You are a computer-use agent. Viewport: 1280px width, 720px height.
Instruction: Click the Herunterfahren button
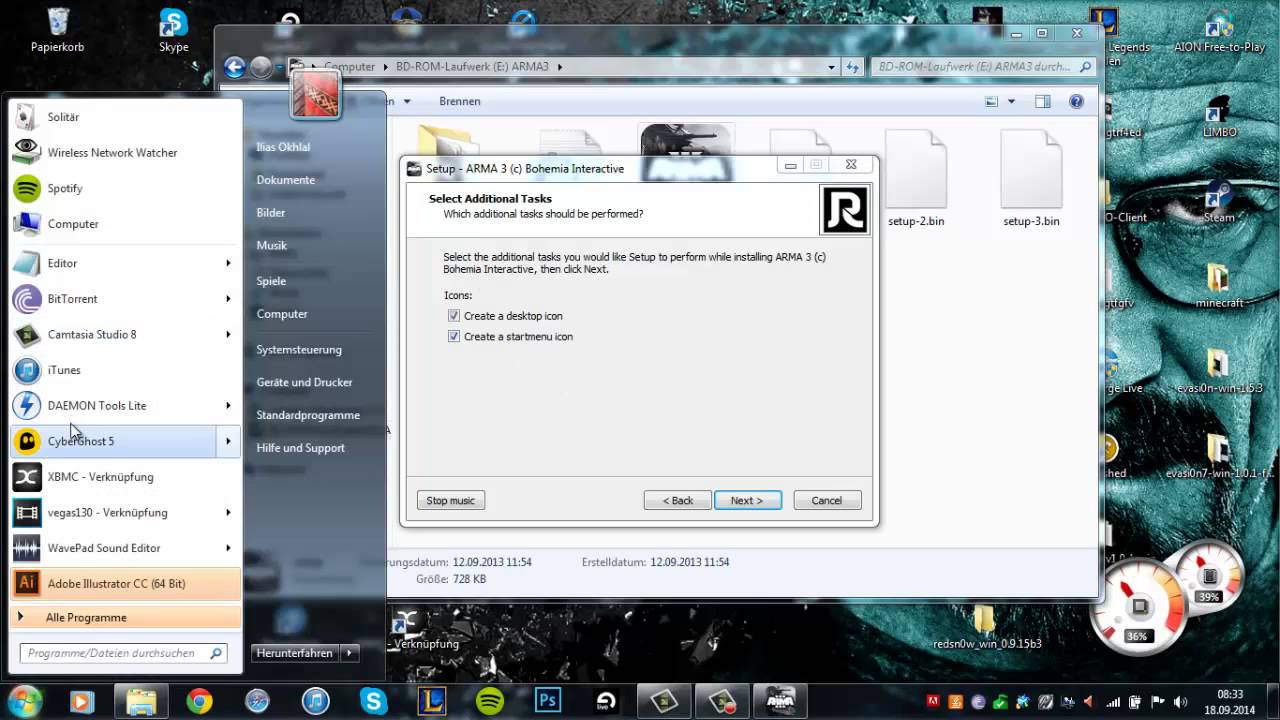[295, 653]
